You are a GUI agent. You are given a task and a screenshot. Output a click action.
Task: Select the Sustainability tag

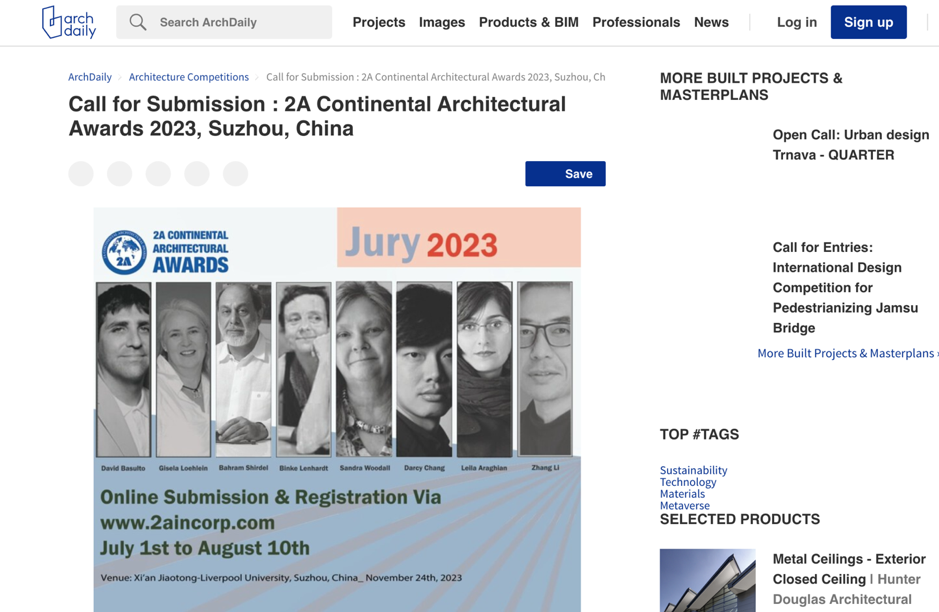[x=693, y=470]
